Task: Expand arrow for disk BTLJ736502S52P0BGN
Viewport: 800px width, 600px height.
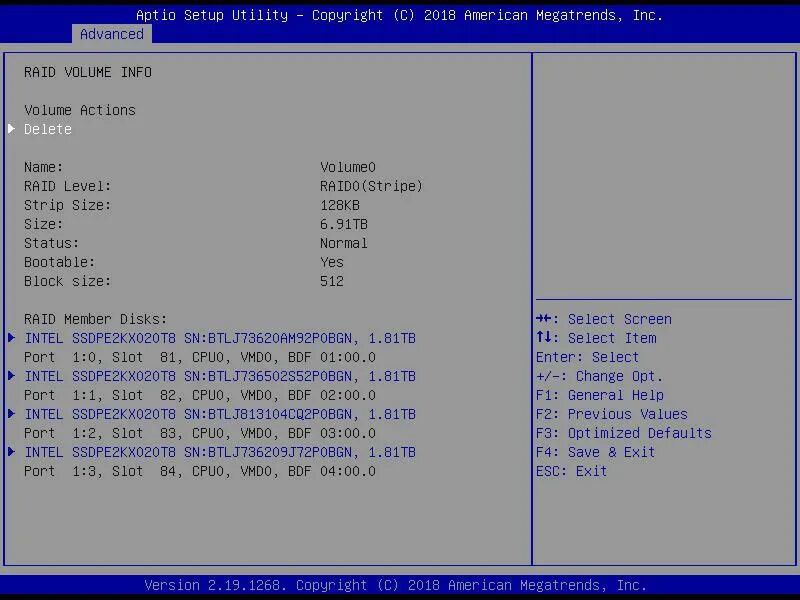Action: click(x=11, y=376)
